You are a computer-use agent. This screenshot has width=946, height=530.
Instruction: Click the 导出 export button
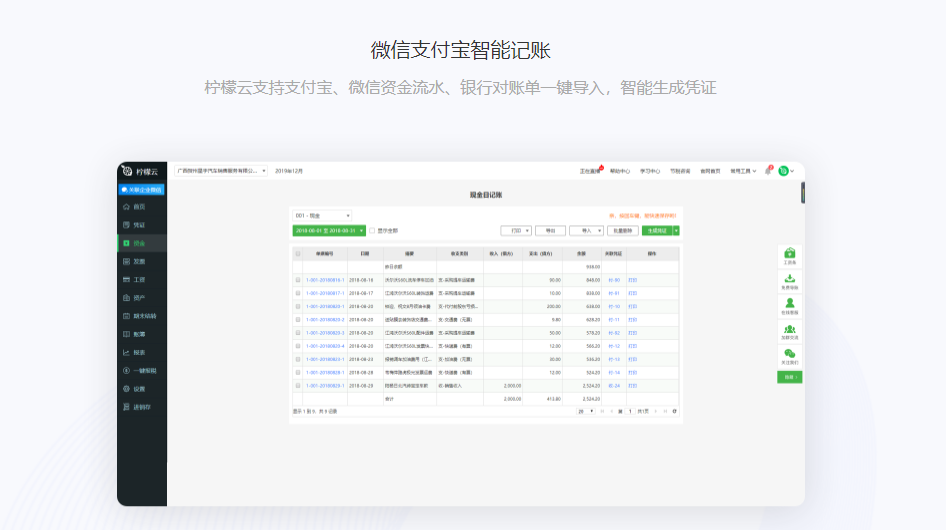point(550,231)
